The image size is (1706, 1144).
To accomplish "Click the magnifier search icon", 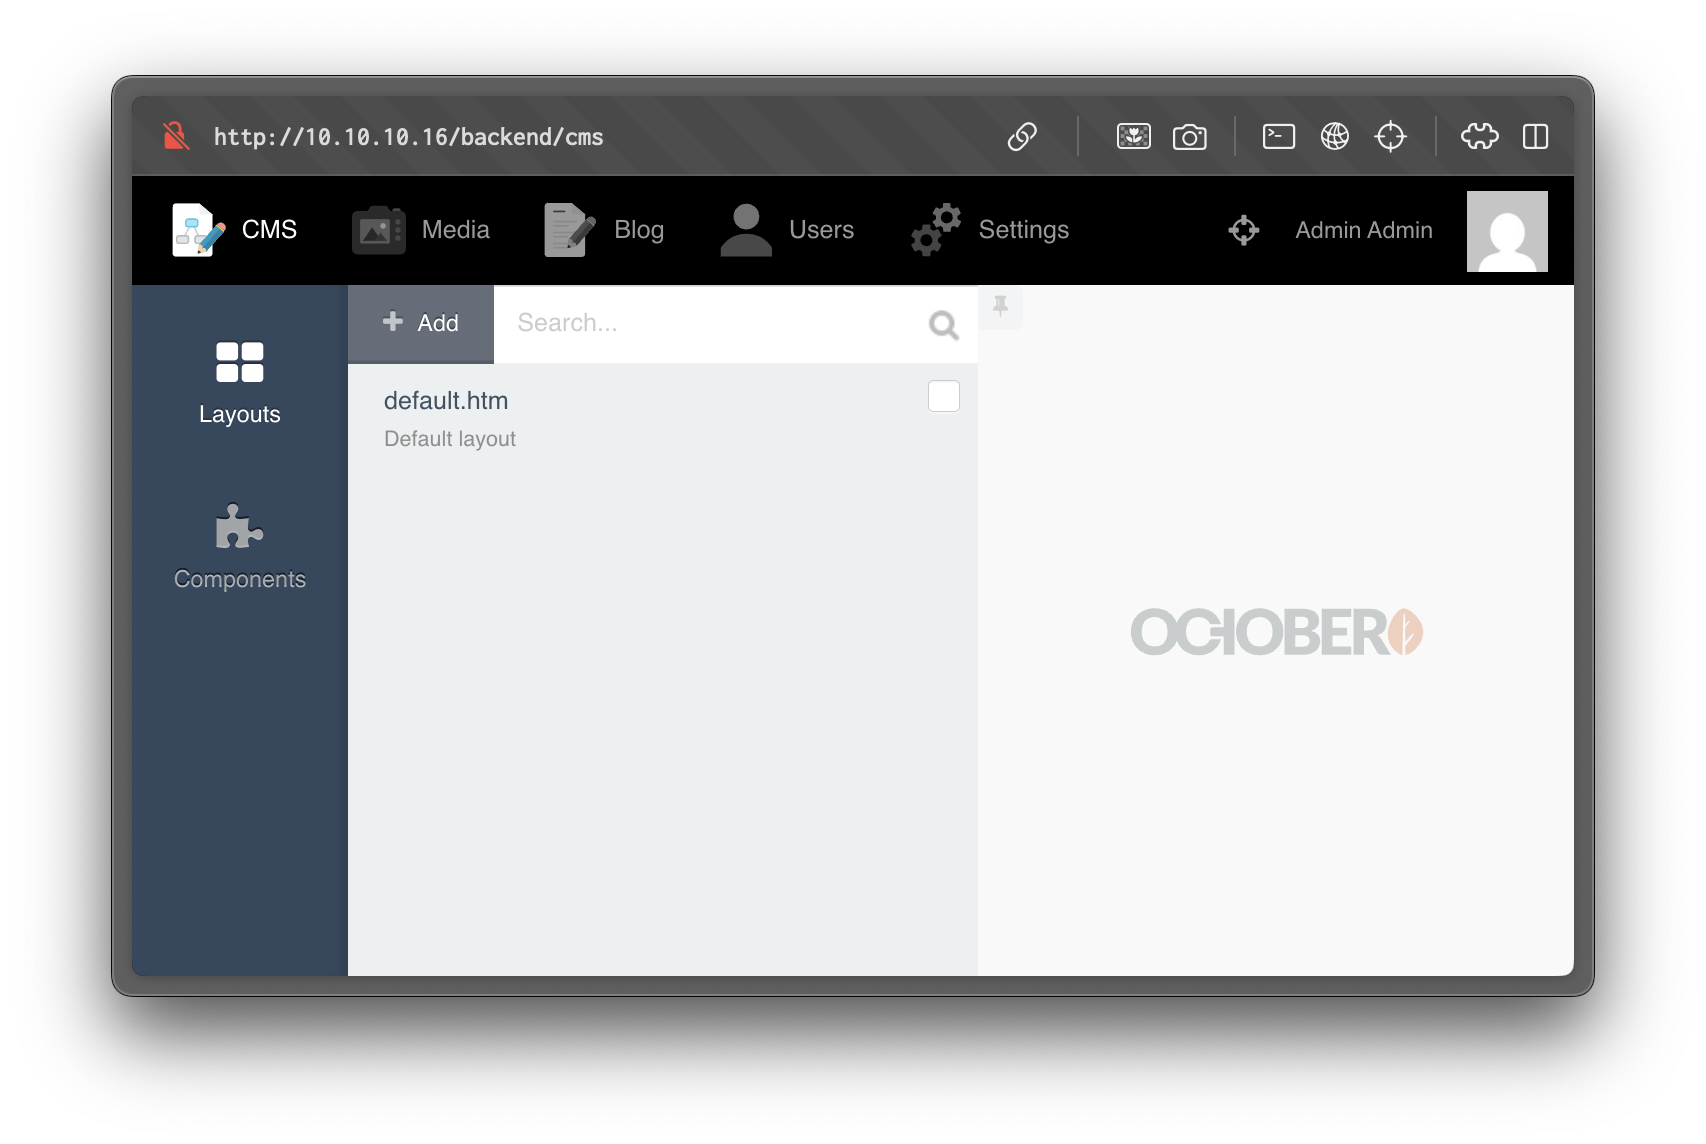I will (944, 325).
